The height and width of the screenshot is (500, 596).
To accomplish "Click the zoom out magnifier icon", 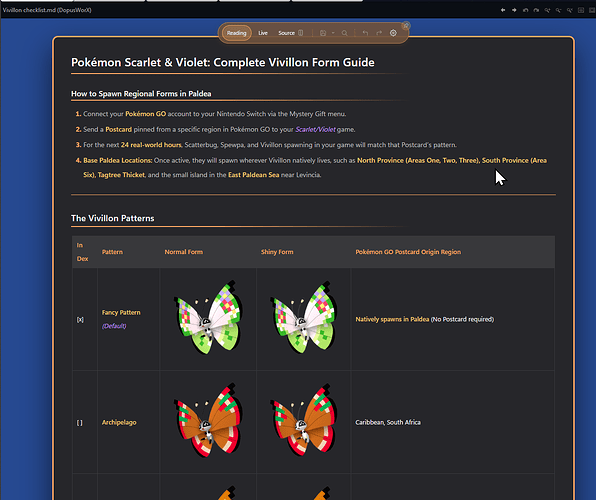I will coord(558,10).
